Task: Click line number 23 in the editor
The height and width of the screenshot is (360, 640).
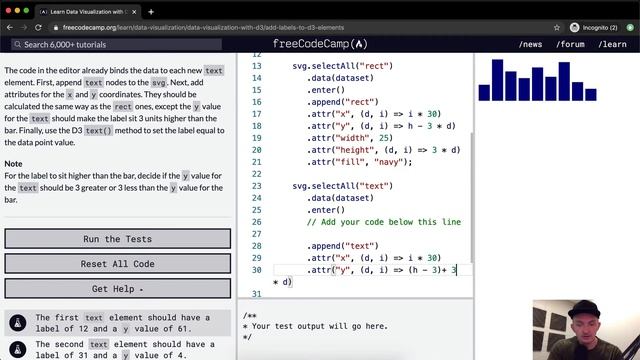Action: 256,186
